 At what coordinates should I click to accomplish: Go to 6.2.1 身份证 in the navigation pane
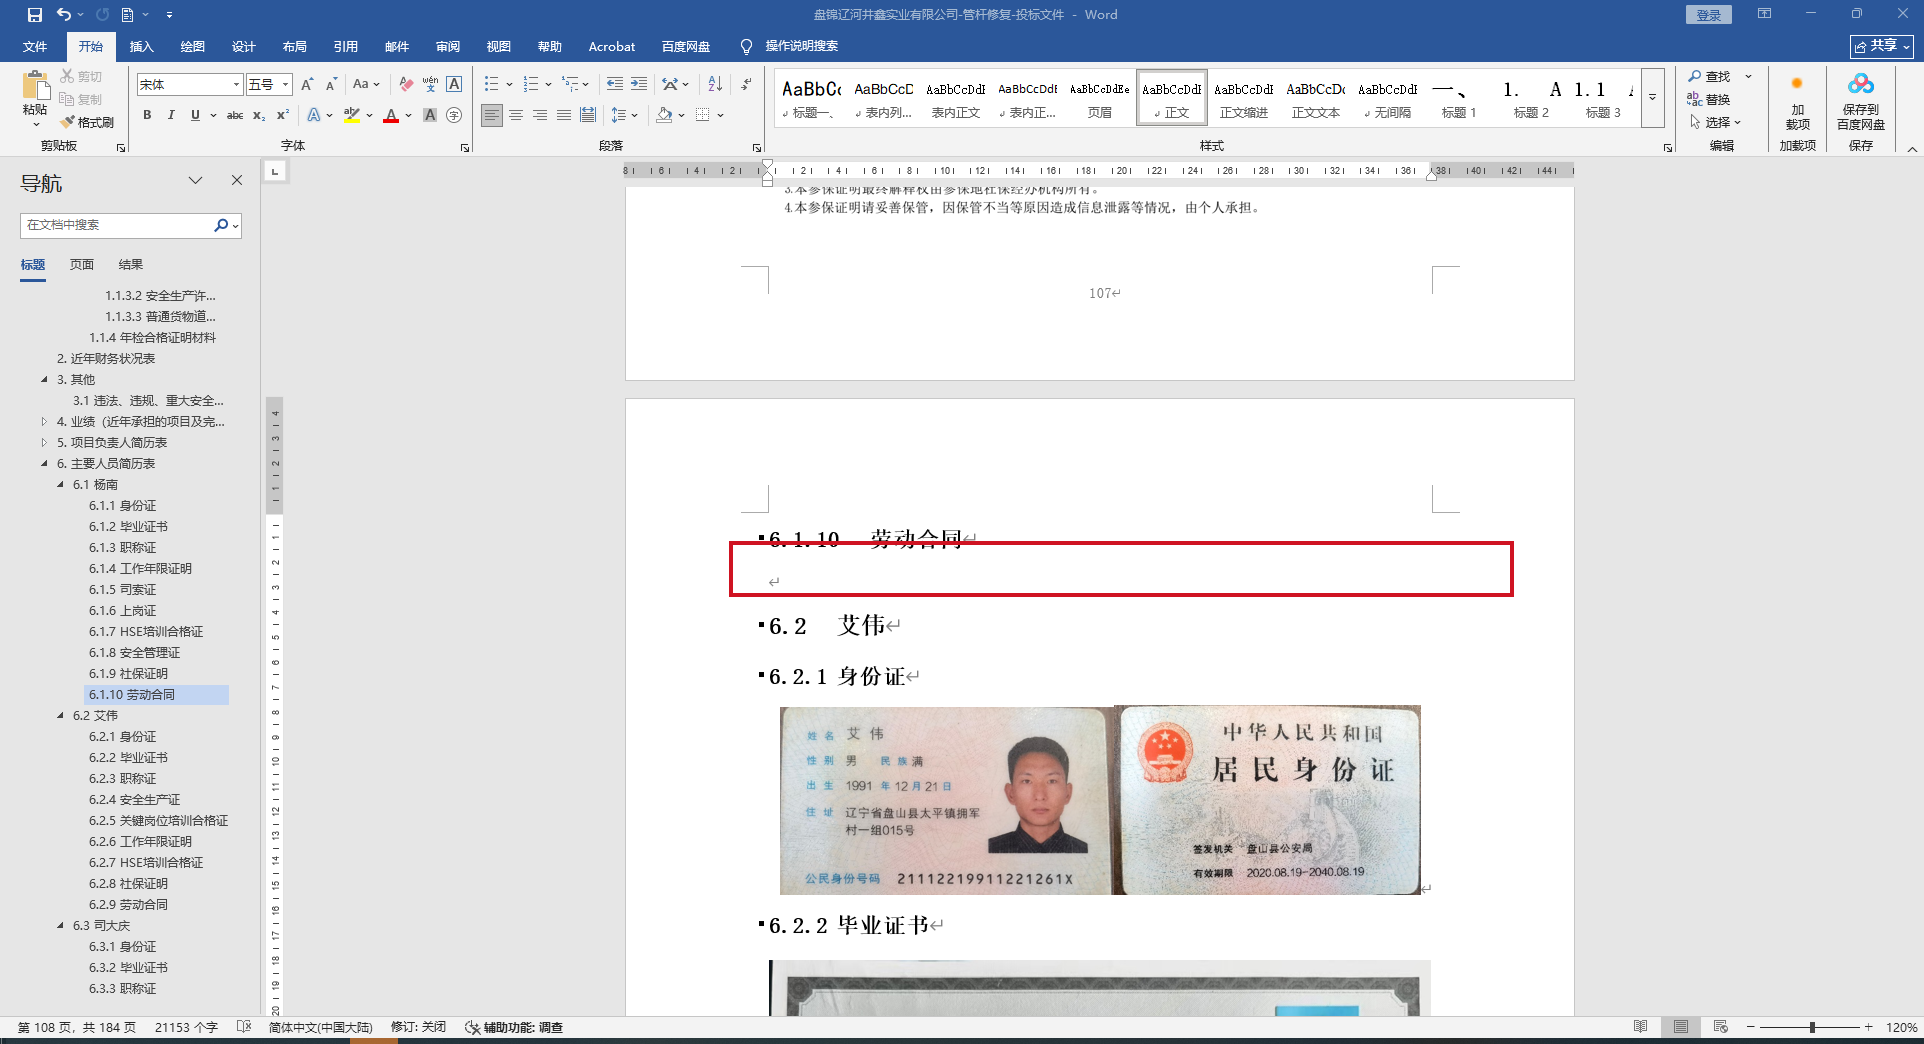click(122, 737)
